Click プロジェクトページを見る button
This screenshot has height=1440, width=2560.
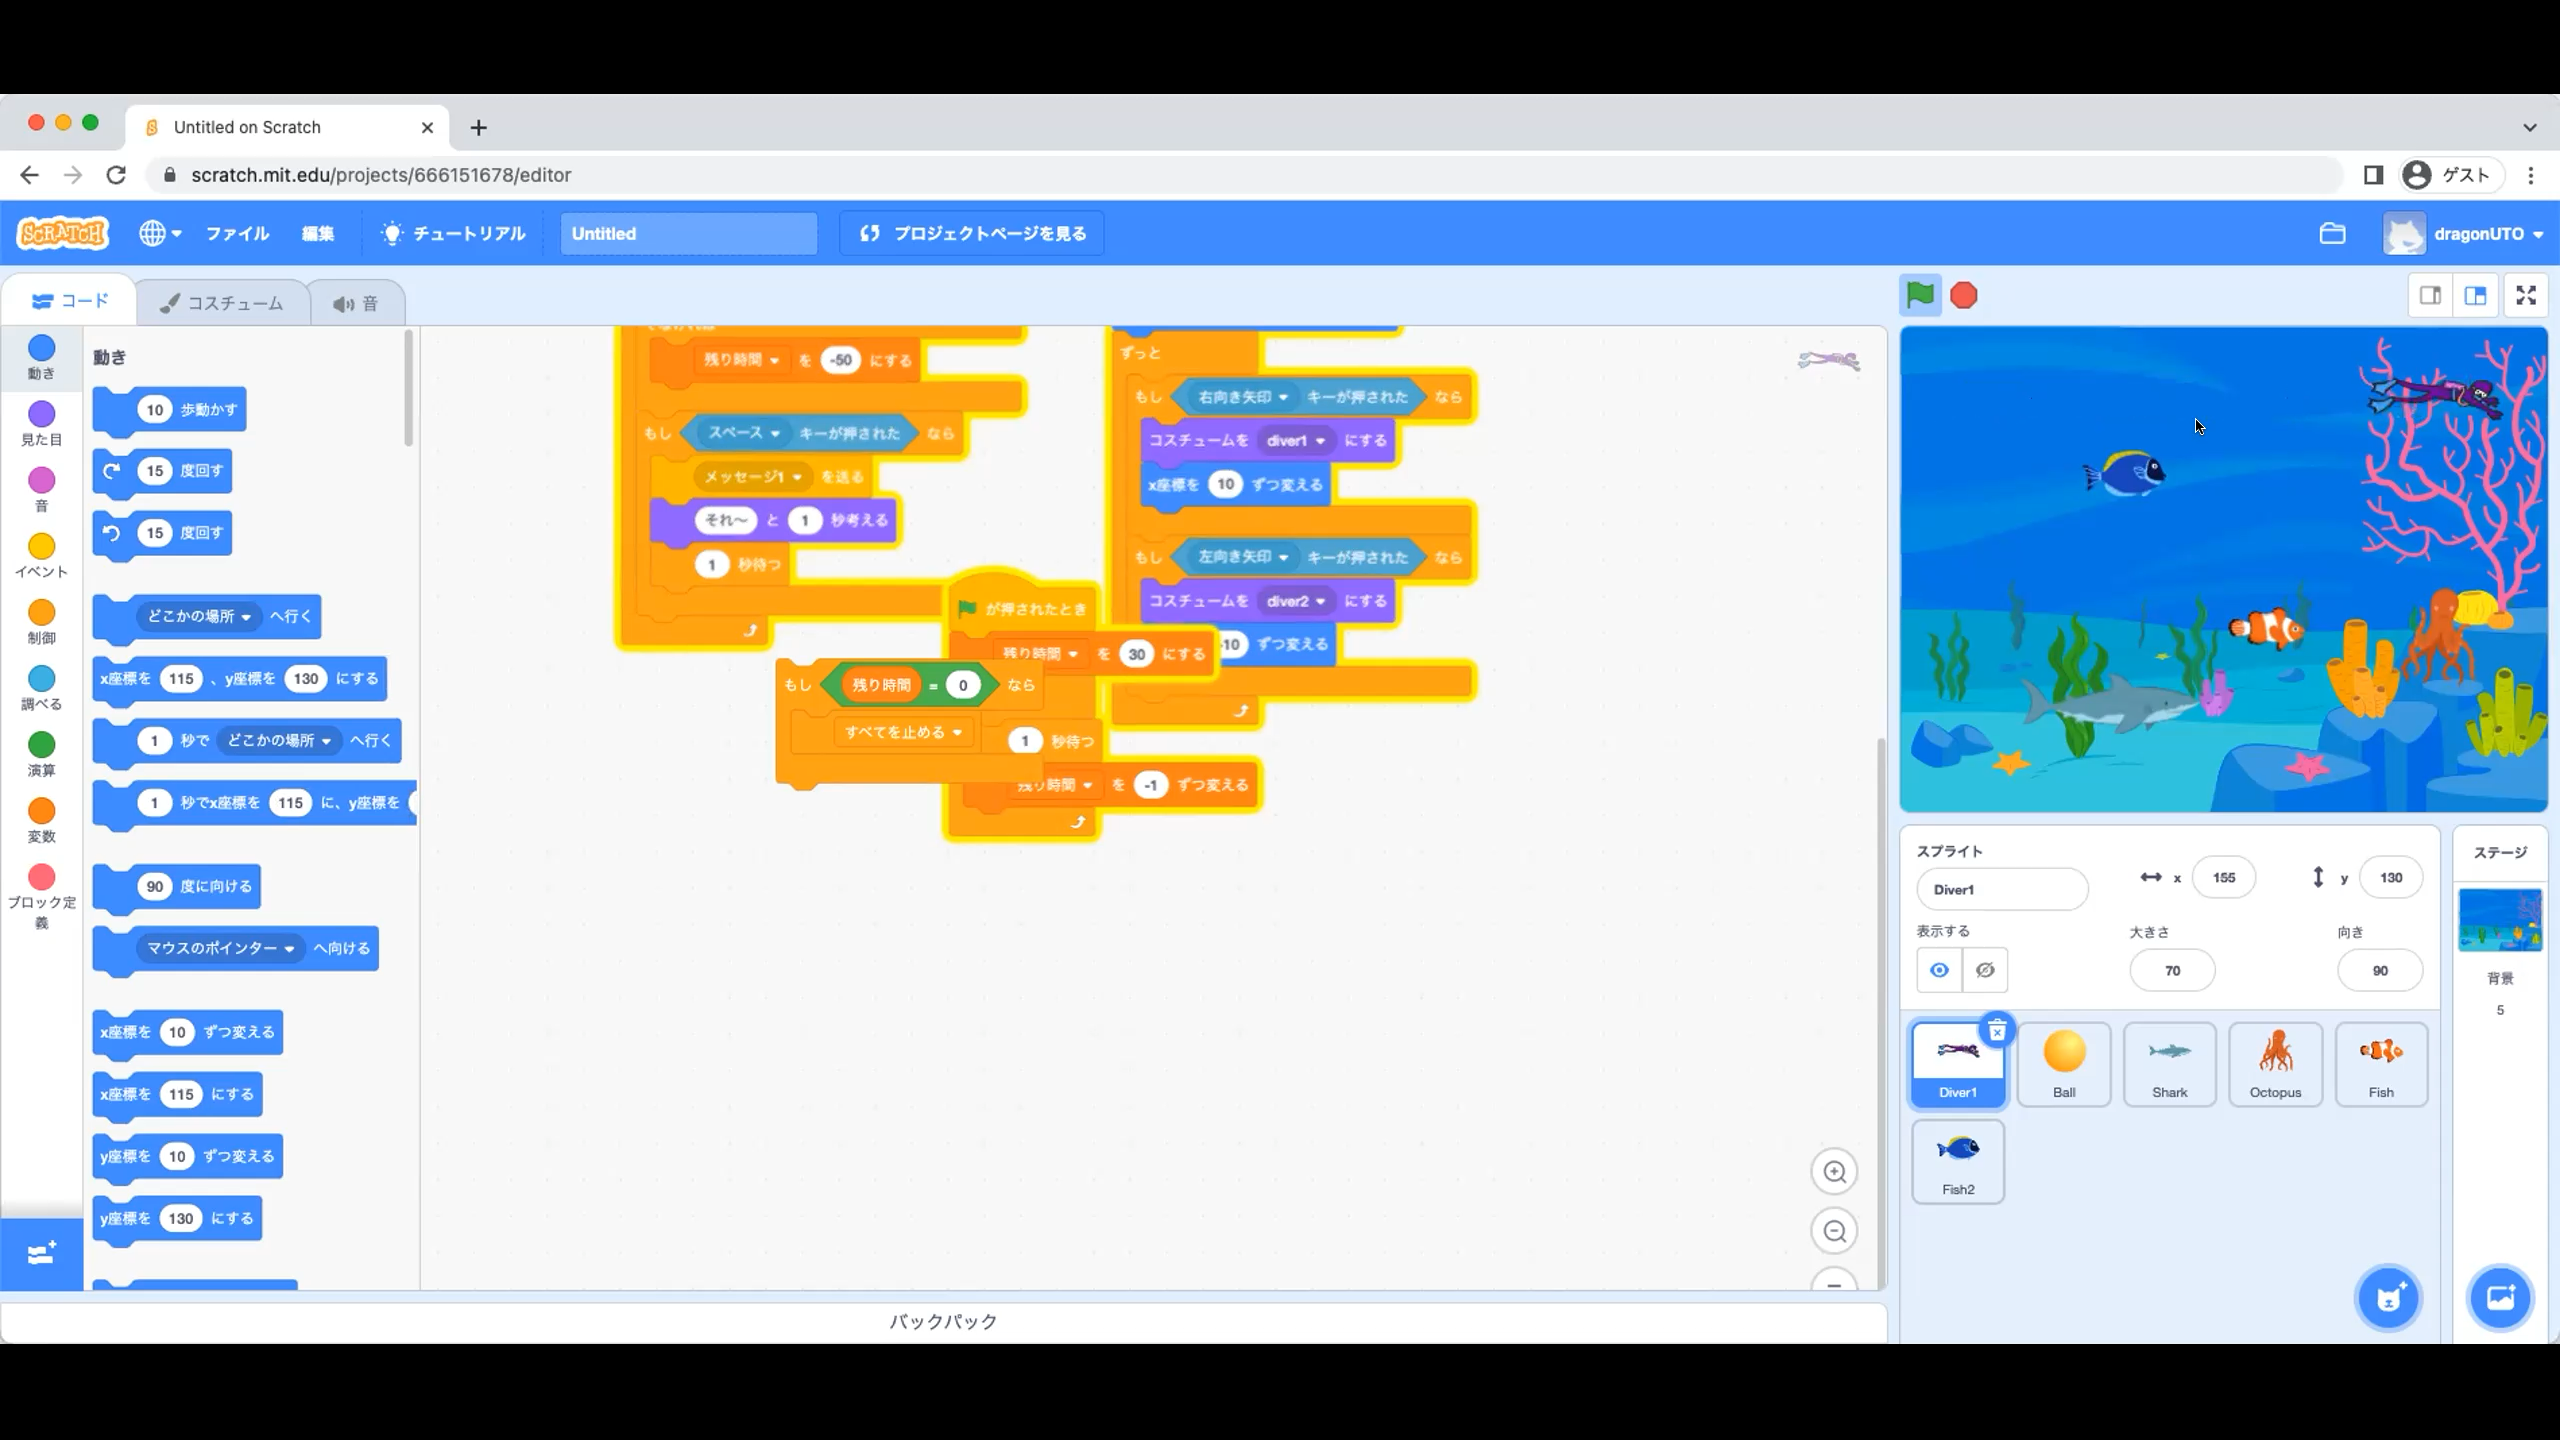[971, 233]
